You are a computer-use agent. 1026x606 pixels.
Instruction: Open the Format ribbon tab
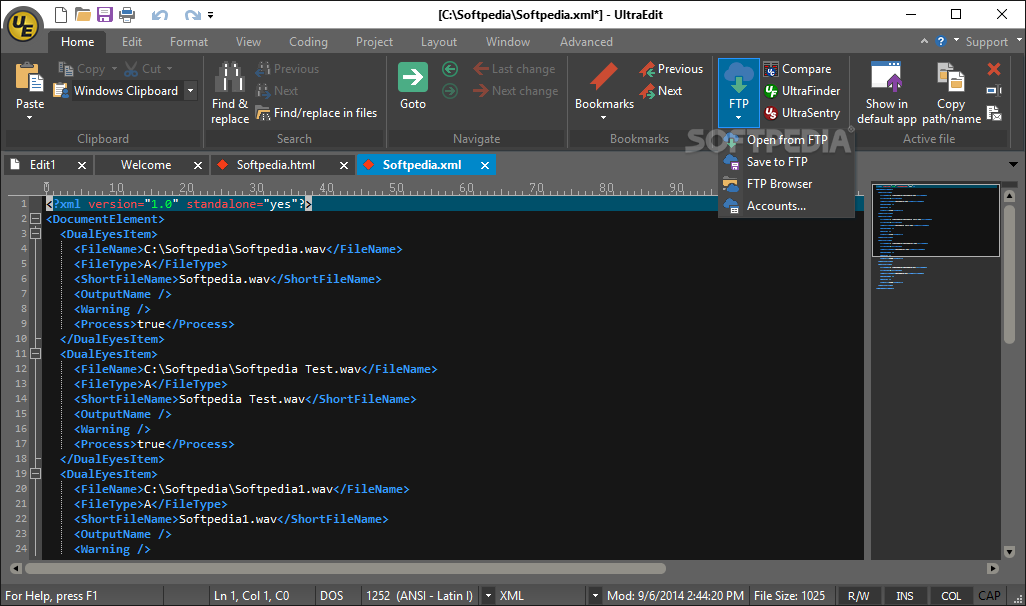[188, 42]
